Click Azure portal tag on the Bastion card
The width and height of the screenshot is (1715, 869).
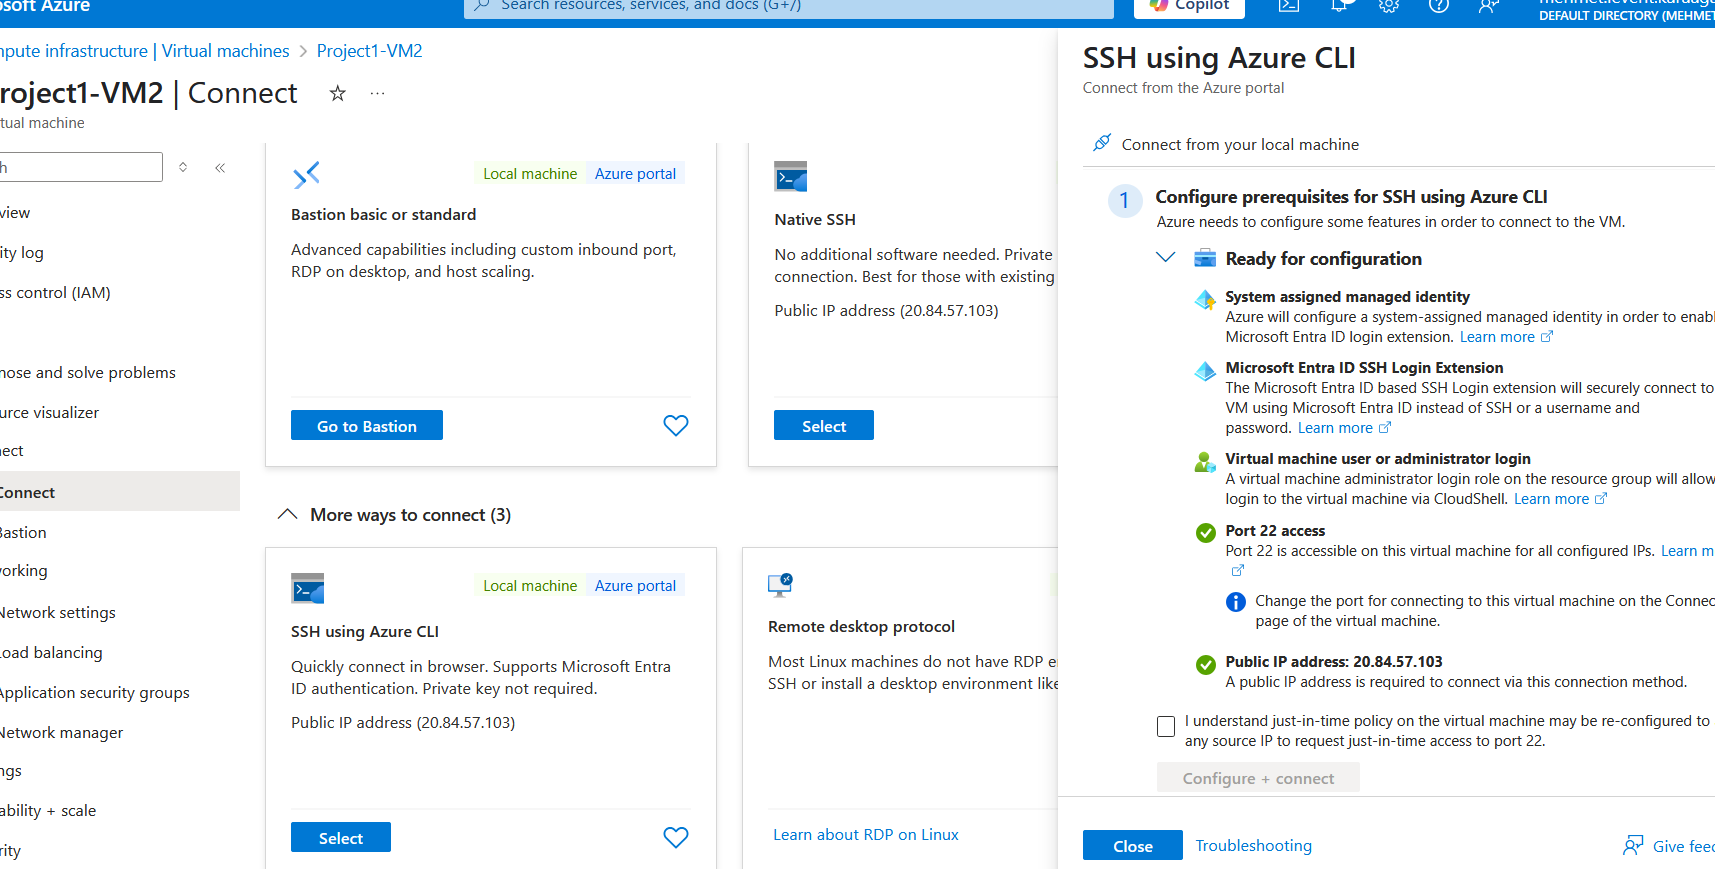(x=635, y=173)
